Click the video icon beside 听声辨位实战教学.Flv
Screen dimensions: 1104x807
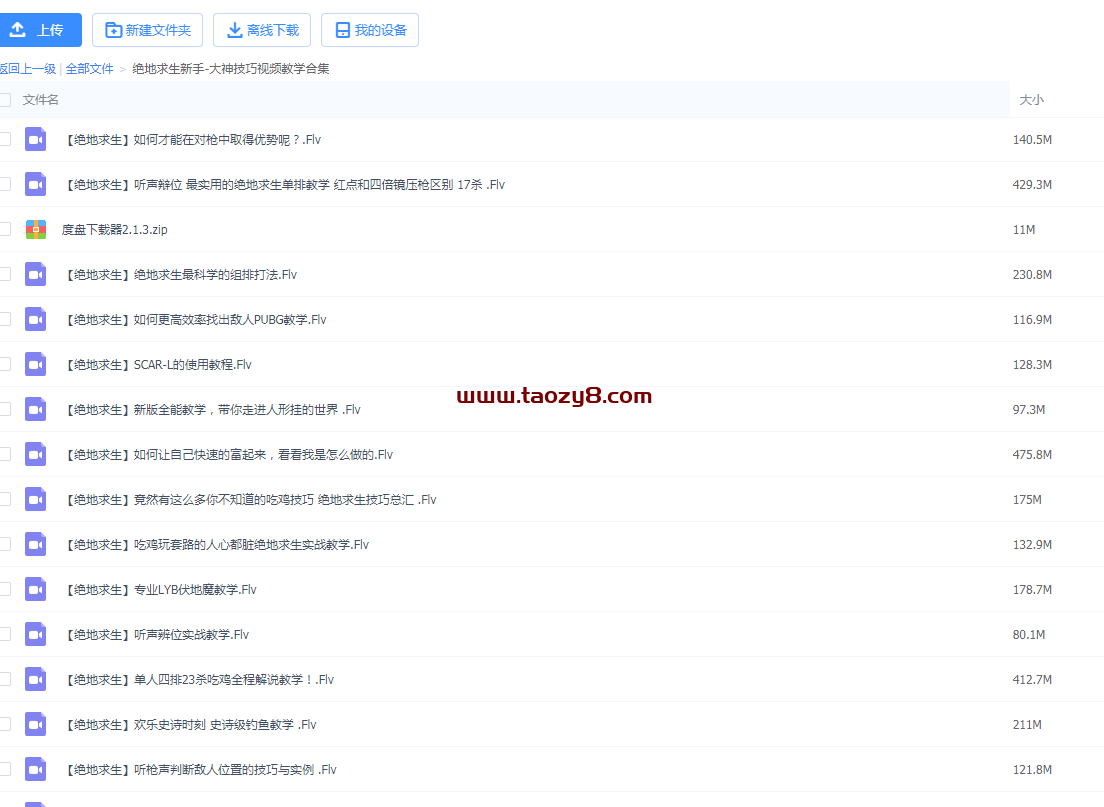click(x=35, y=634)
